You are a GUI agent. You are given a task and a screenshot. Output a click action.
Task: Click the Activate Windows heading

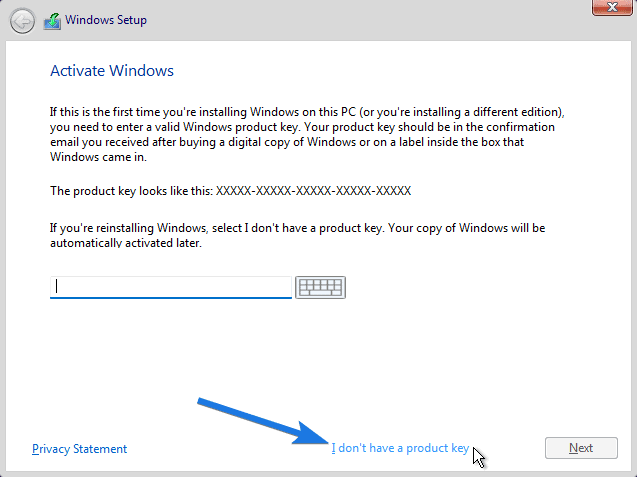(112, 71)
